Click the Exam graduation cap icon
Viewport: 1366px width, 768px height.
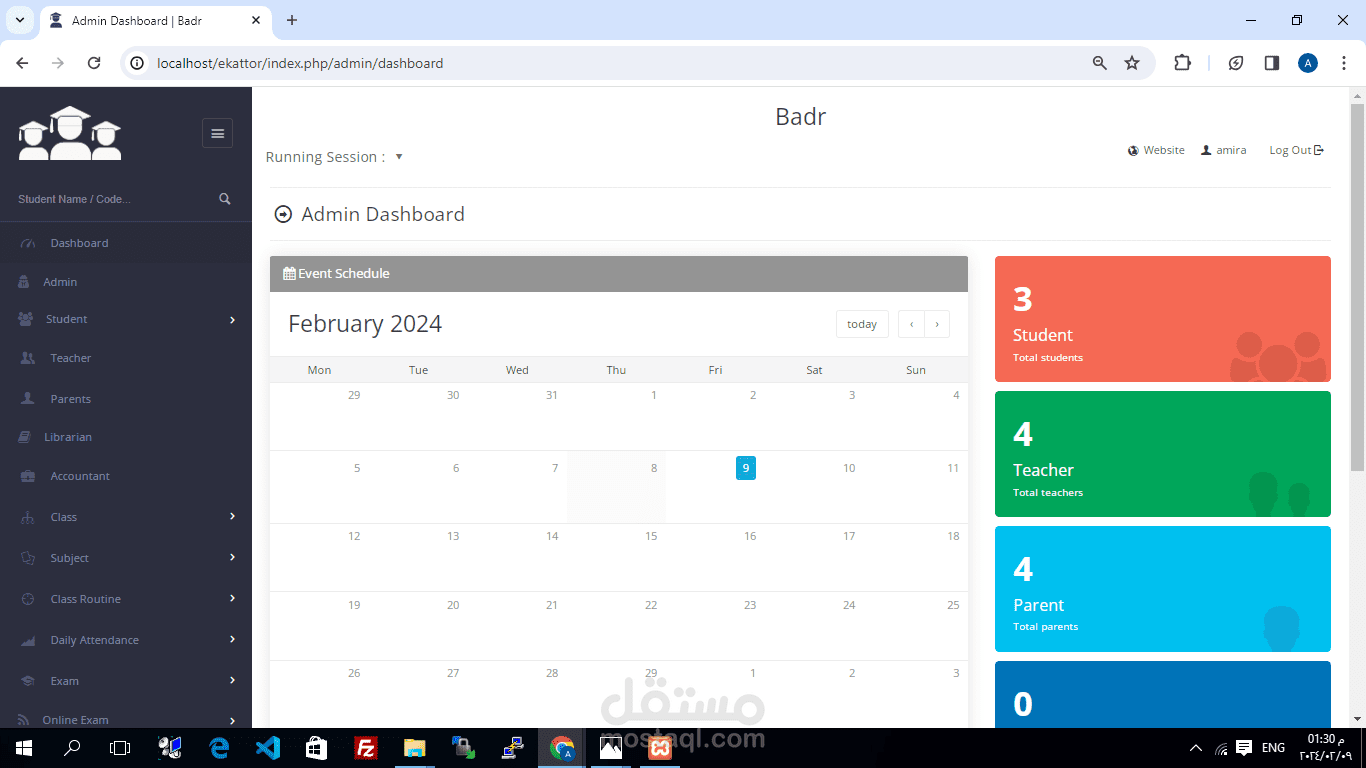coord(28,681)
